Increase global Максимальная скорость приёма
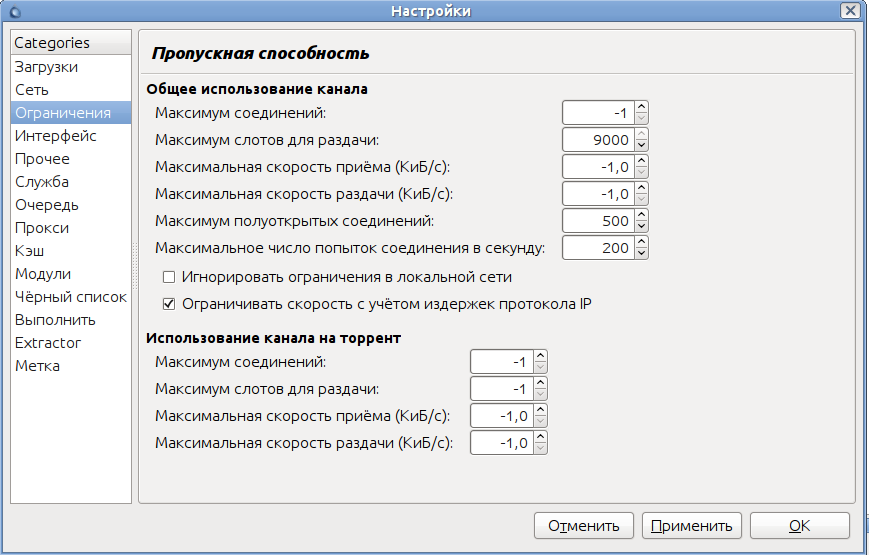This screenshot has width=869, height=555. [641, 162]
